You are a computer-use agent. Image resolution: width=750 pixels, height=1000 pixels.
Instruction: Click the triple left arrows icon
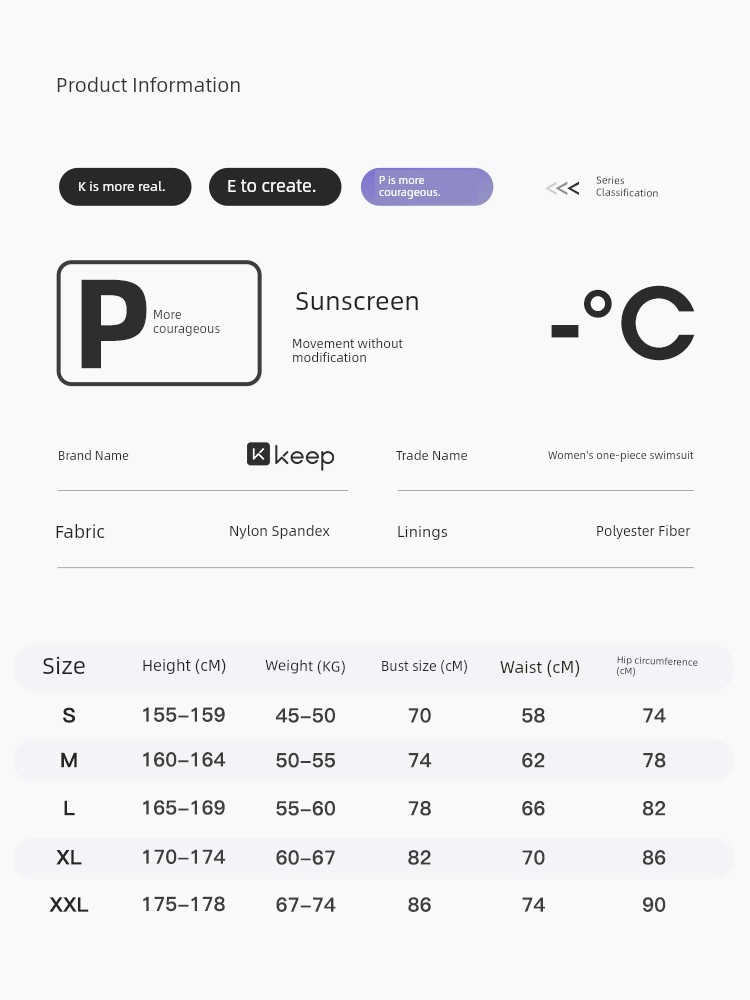point(562,188)
